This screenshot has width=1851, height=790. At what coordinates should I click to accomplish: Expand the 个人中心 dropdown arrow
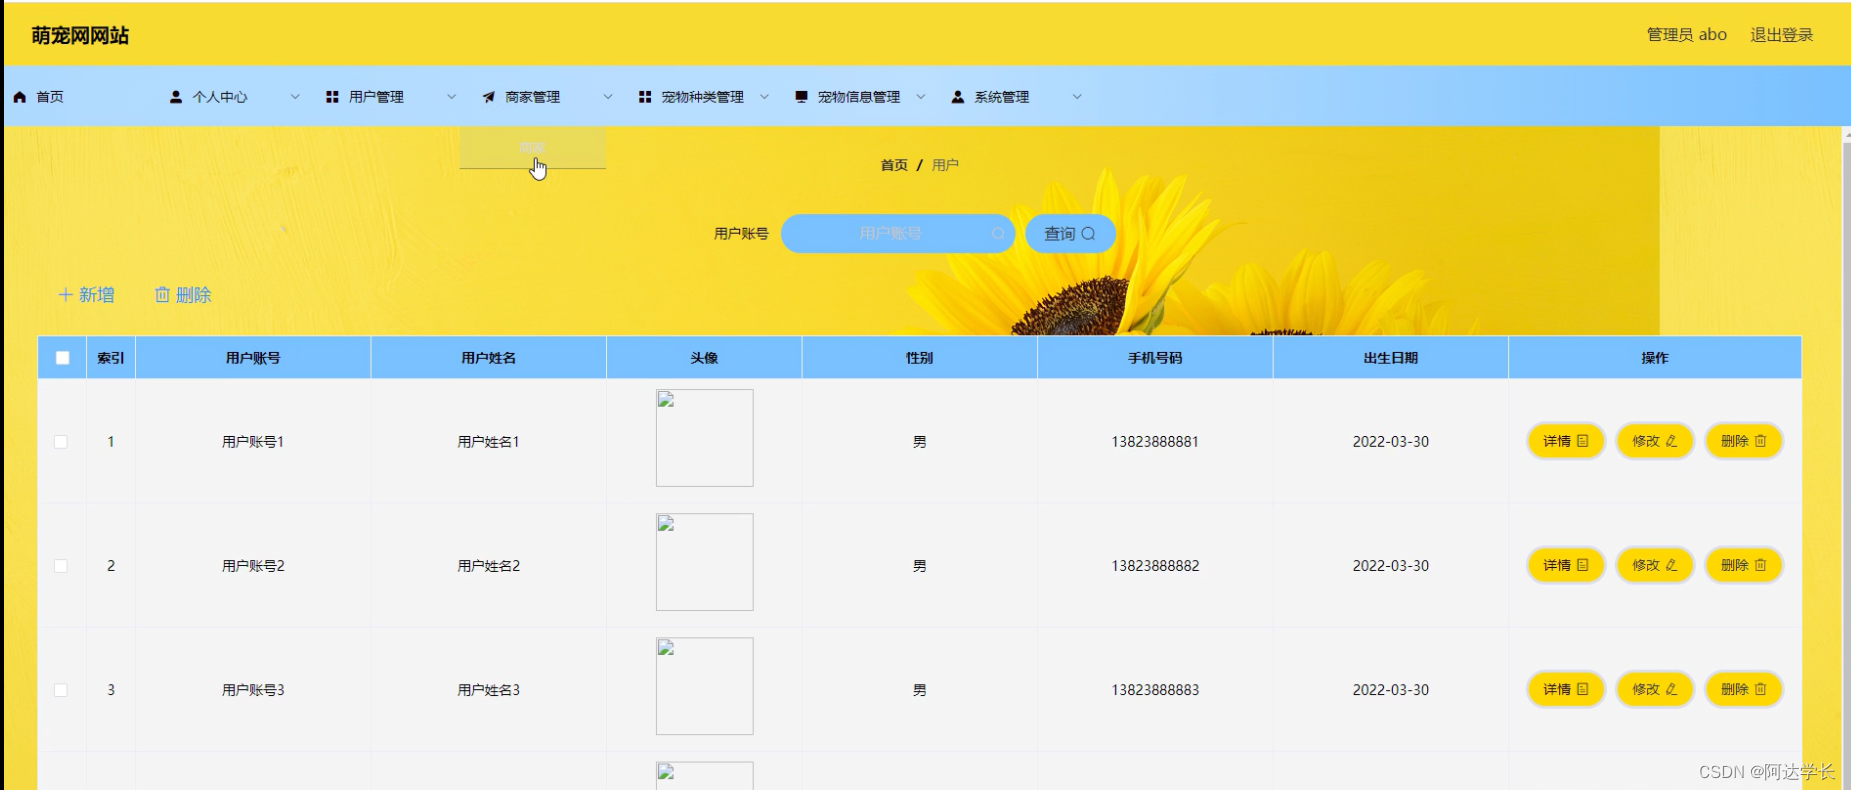(x=295, y=97)
